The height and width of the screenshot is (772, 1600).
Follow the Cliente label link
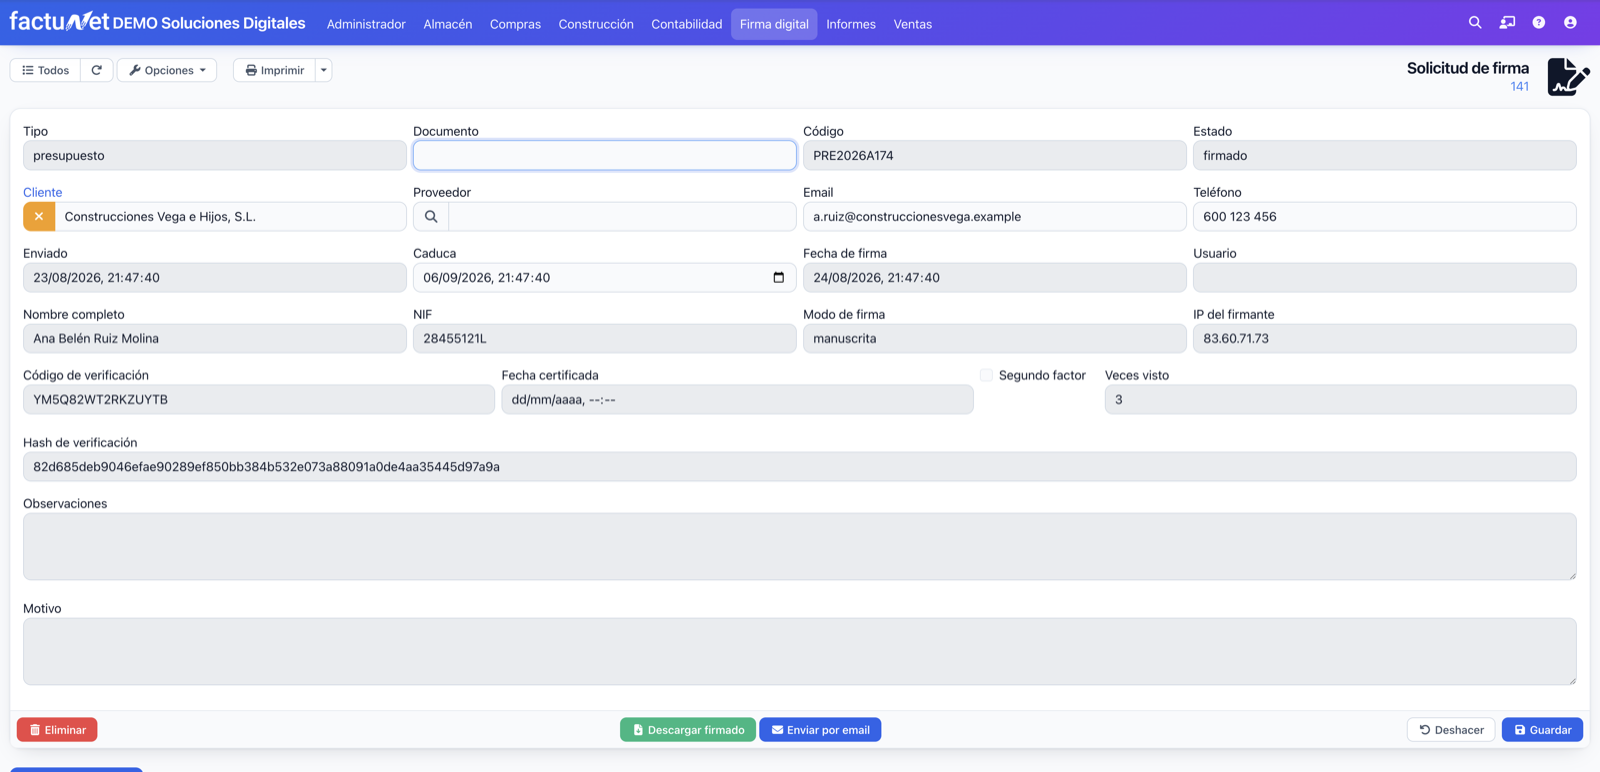click(x=43, y=192)
